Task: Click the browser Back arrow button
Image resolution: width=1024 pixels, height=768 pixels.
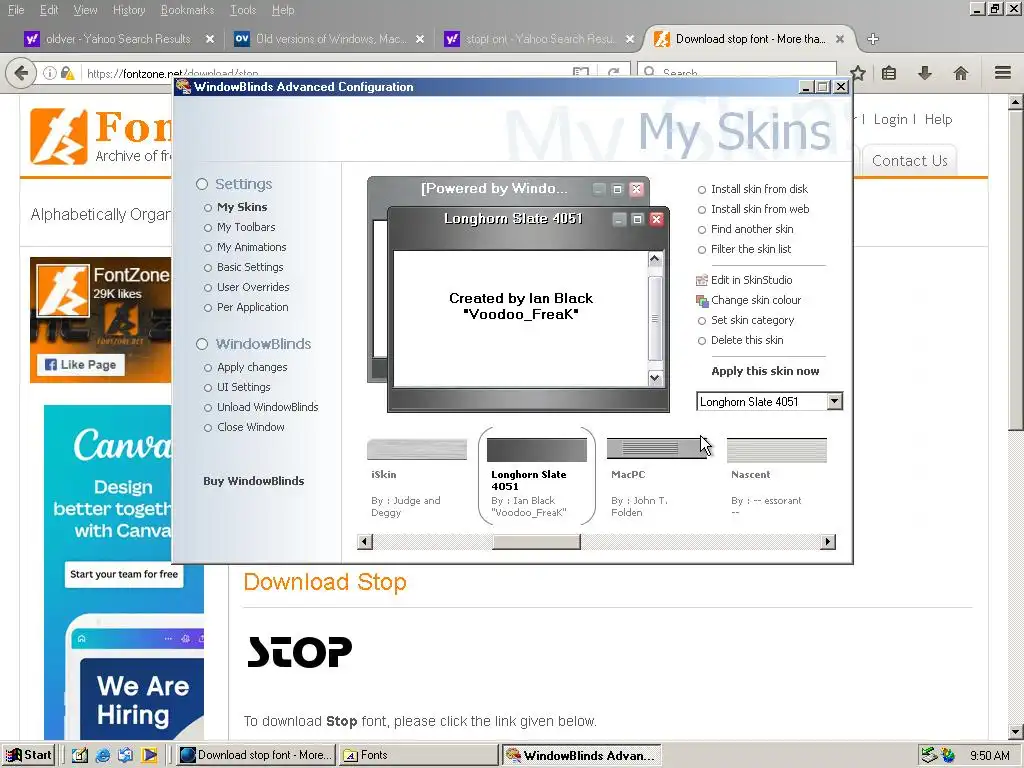Action: click(x=21, y=72)
